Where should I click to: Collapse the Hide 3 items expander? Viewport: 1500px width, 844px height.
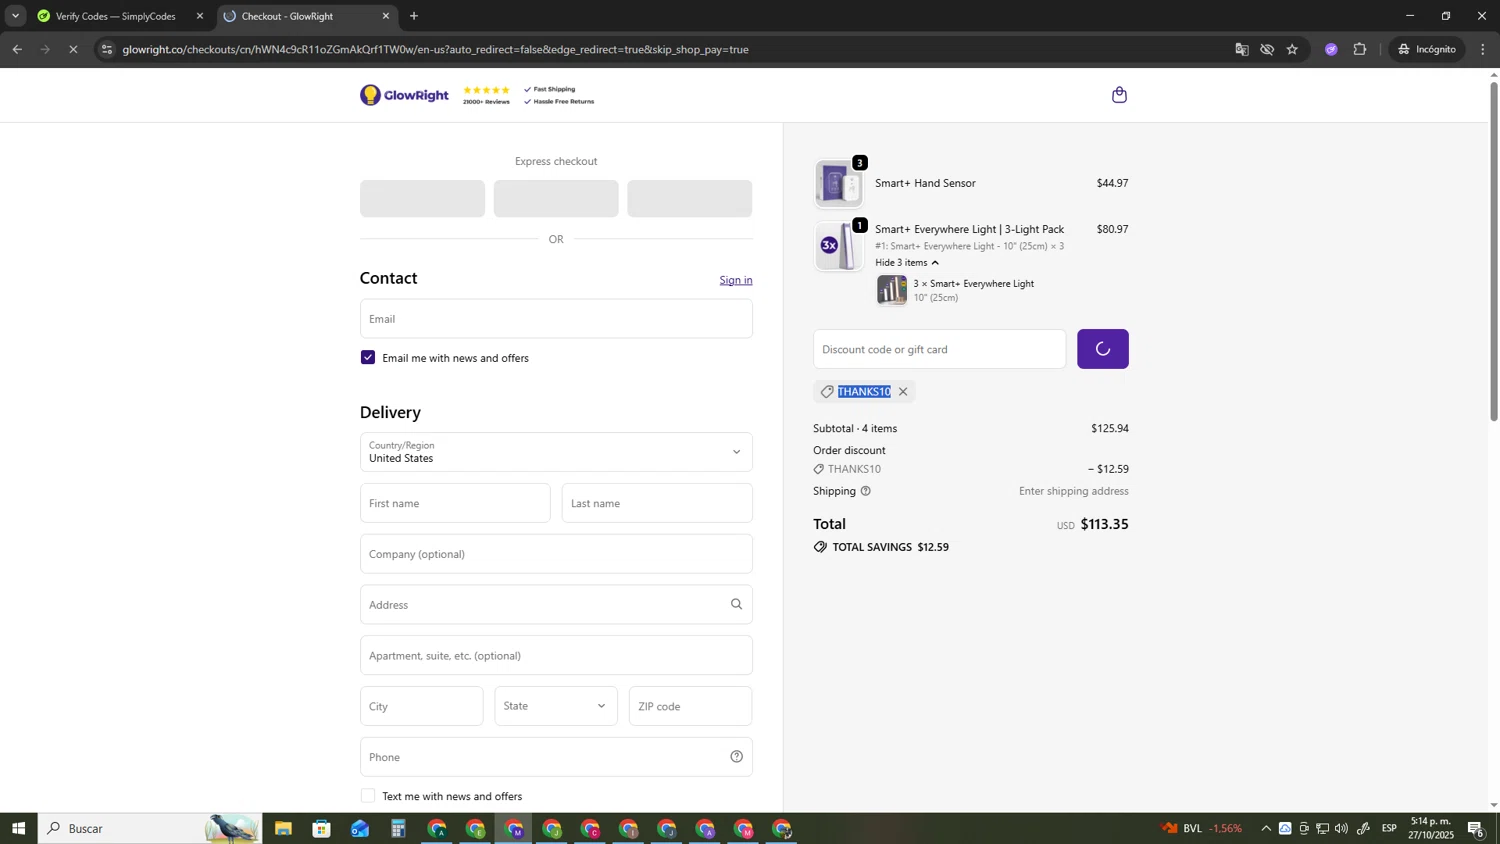pyautogui.click(x=907, y=263)
